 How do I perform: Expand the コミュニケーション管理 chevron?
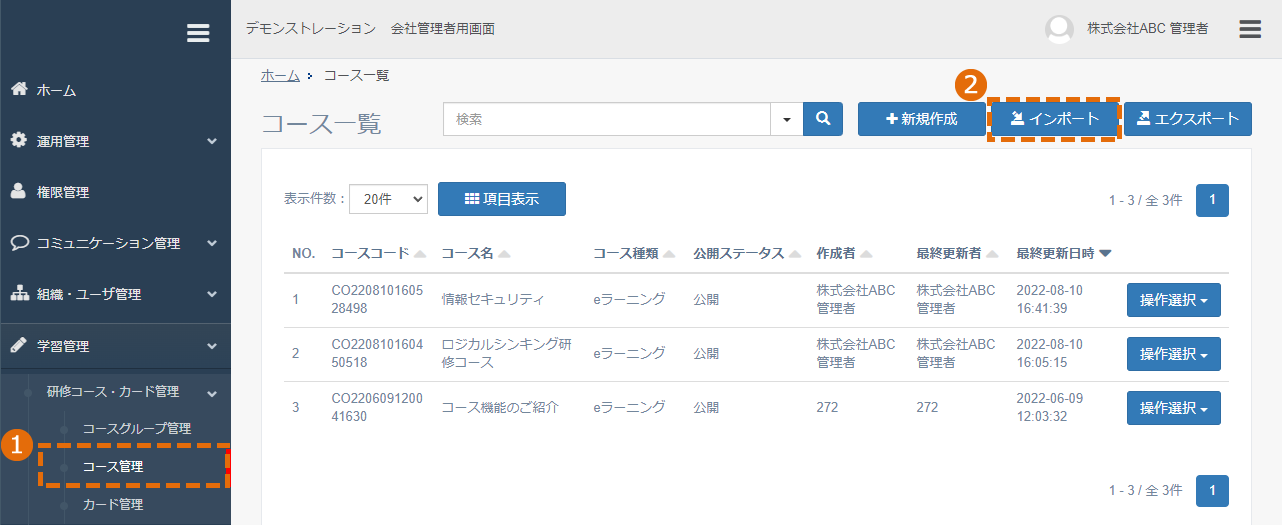point(212,244)
